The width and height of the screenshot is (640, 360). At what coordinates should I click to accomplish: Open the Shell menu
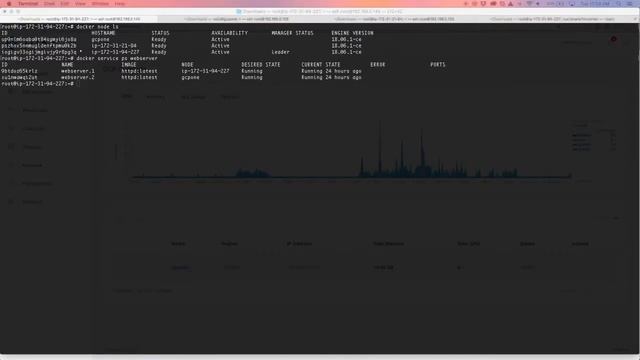point(49,4)
